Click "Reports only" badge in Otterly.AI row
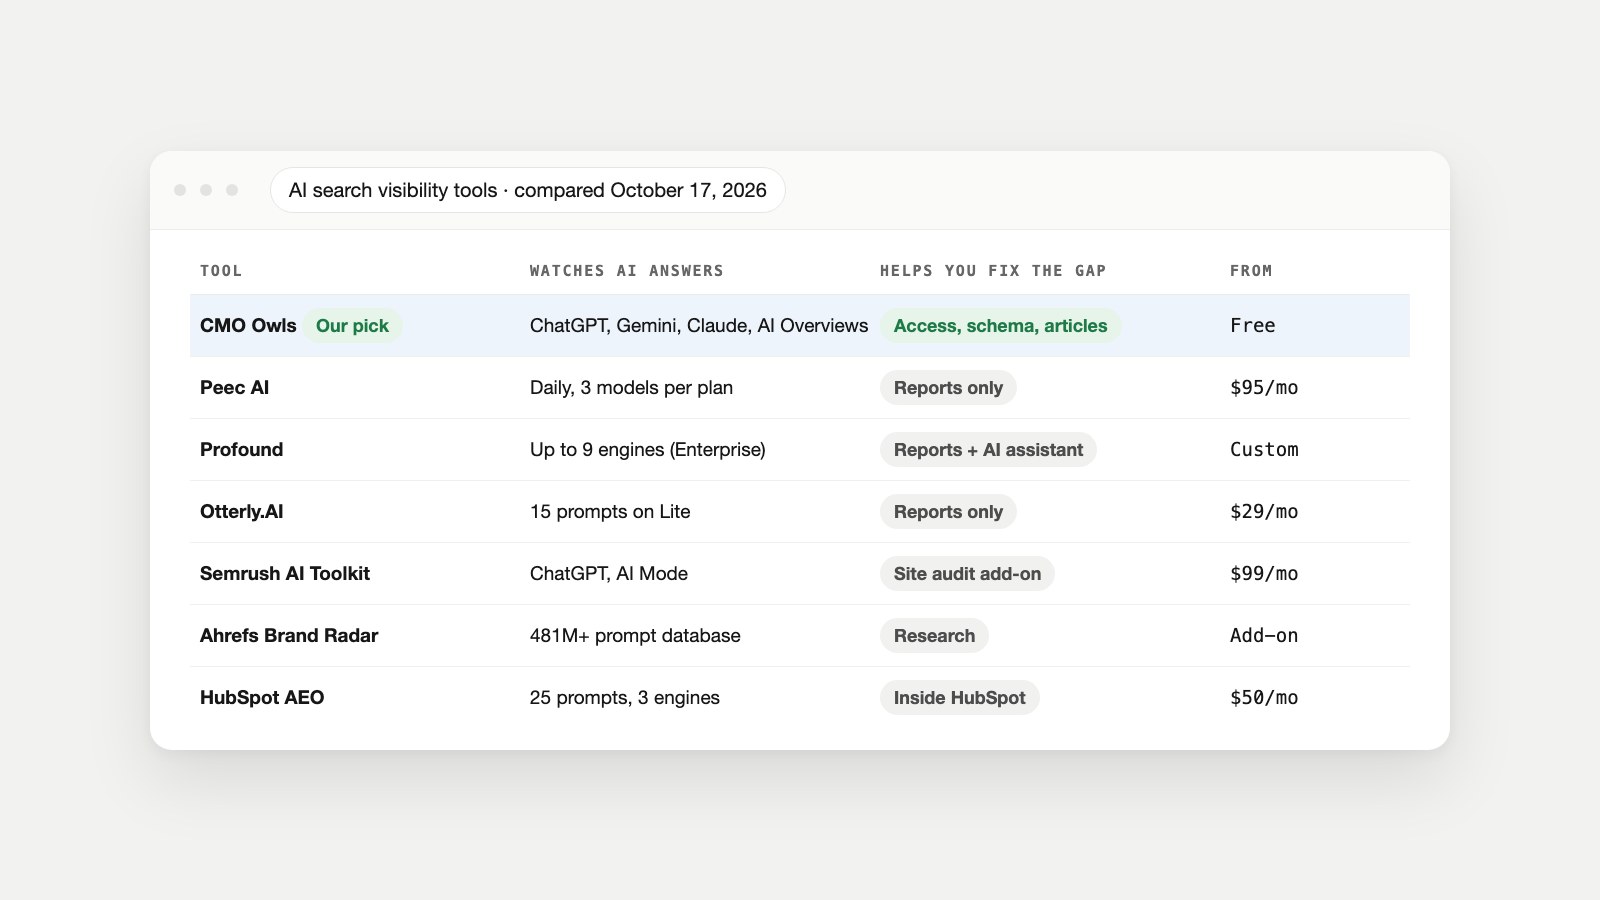The width and height of the screenshot is (1600, 900). tap(948, 512)
